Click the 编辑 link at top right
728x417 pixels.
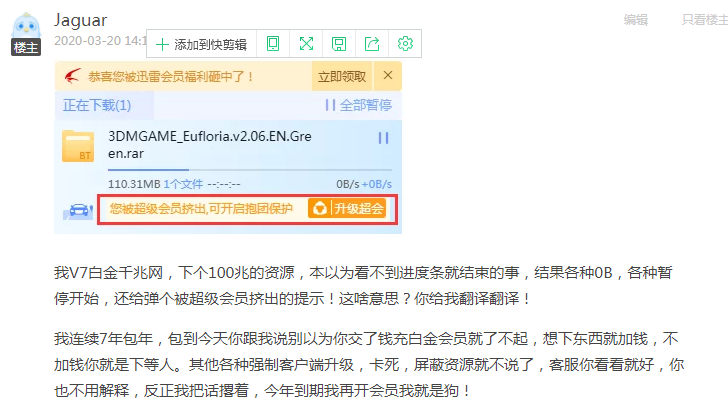636,19
